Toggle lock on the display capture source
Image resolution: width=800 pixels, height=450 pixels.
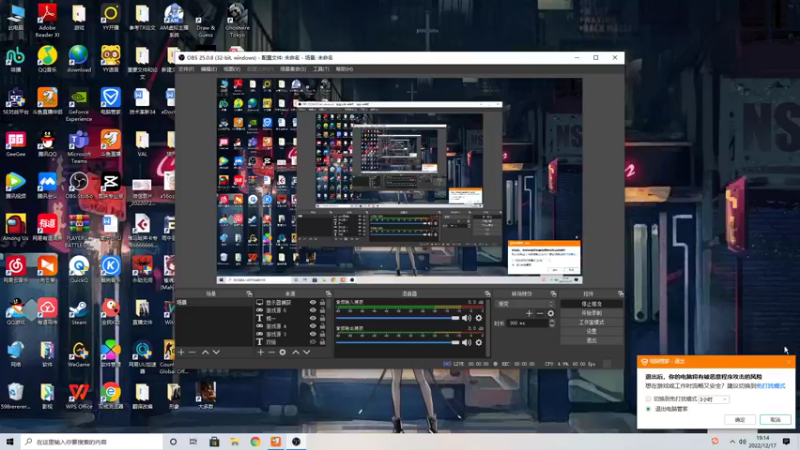[323, 302]
